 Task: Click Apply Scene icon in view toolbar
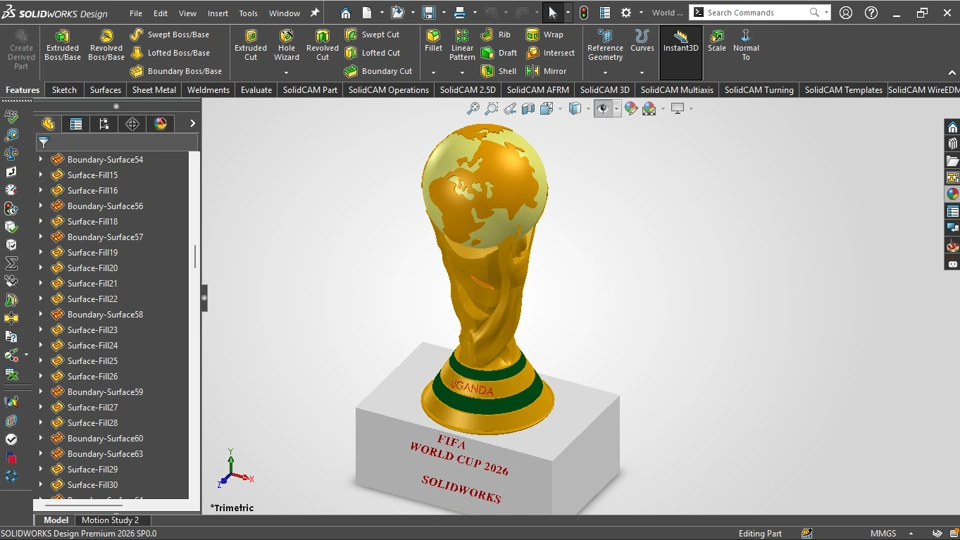click(649, 109)
